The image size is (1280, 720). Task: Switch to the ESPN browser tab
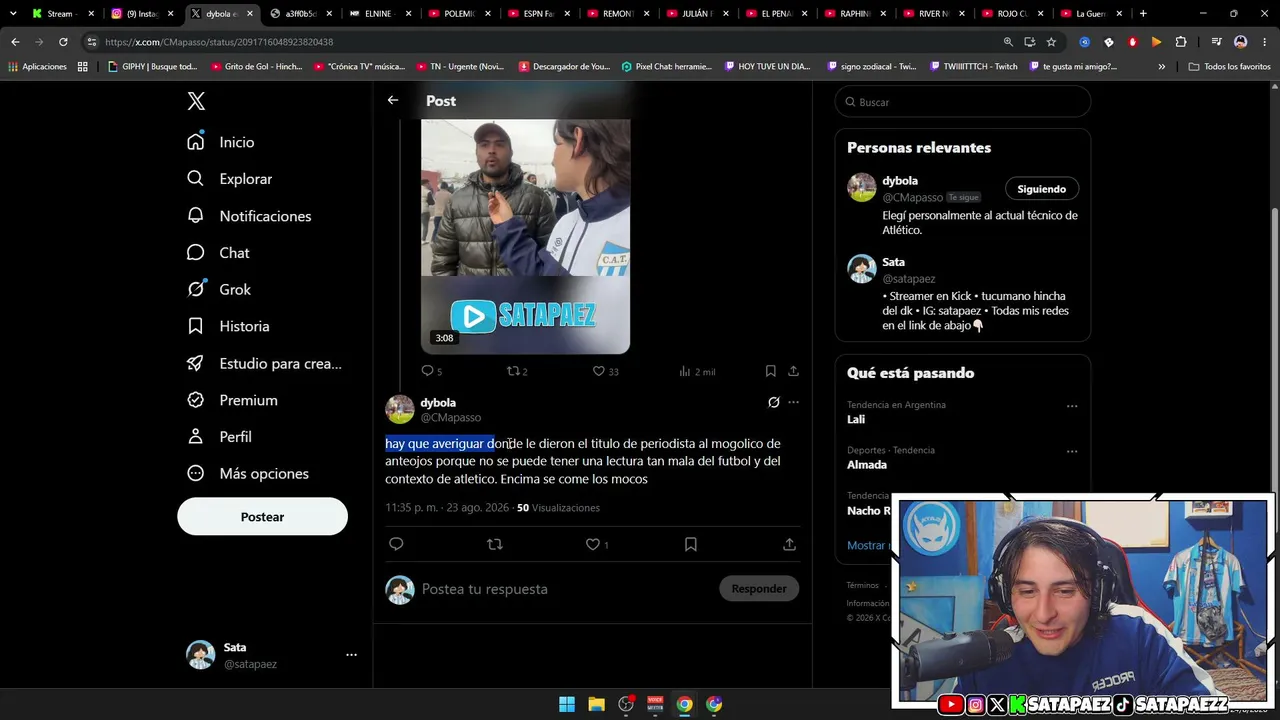tap(538, 14)
